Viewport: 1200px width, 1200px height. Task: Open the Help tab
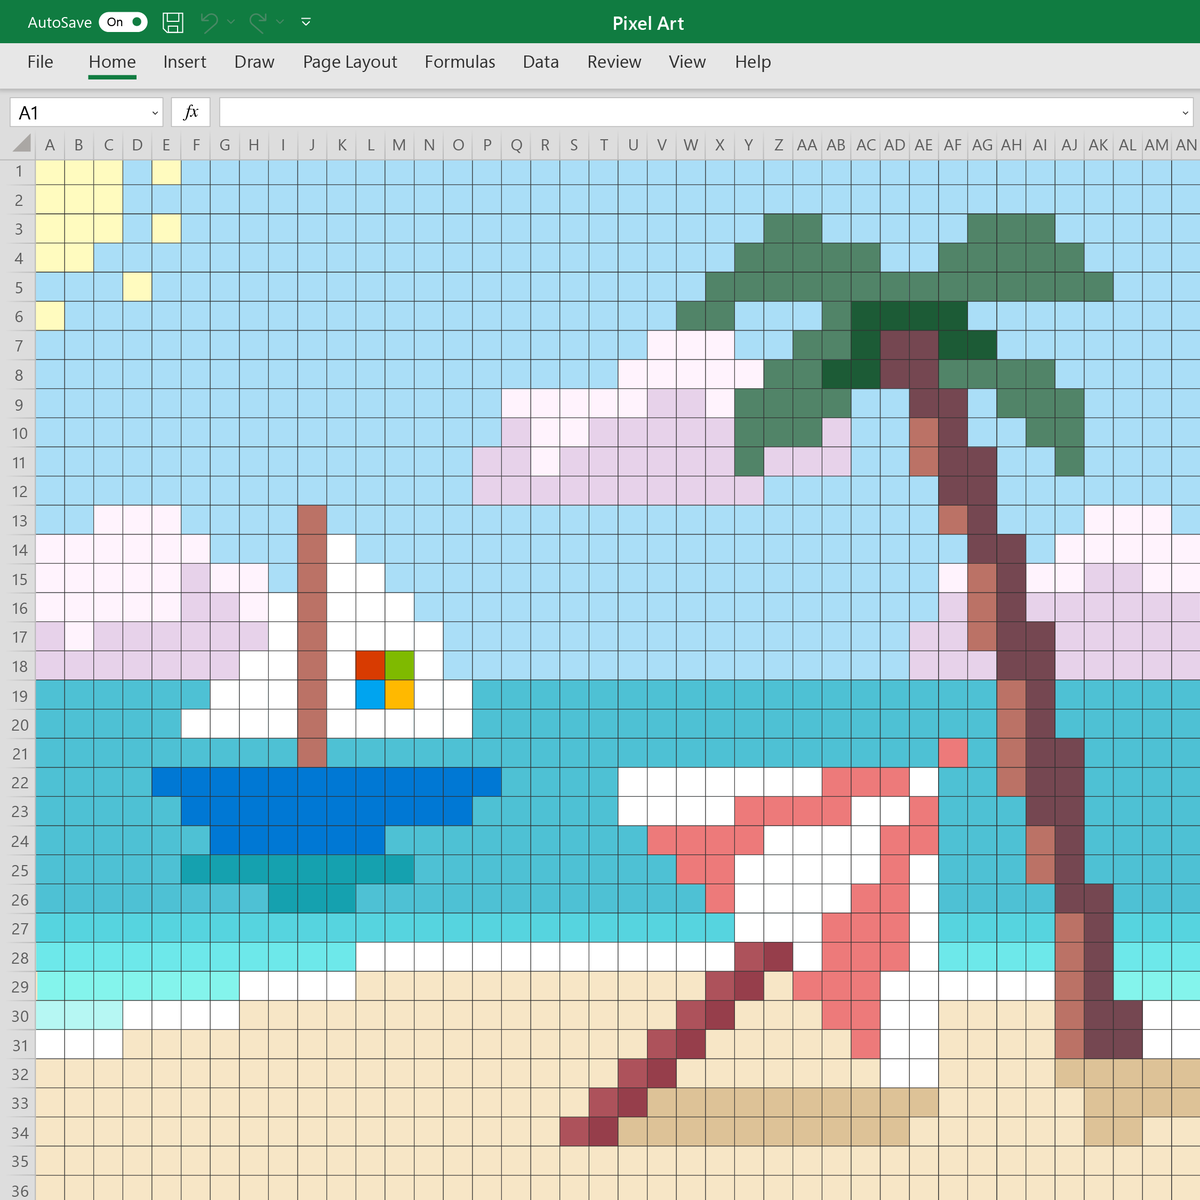[753, 62]
